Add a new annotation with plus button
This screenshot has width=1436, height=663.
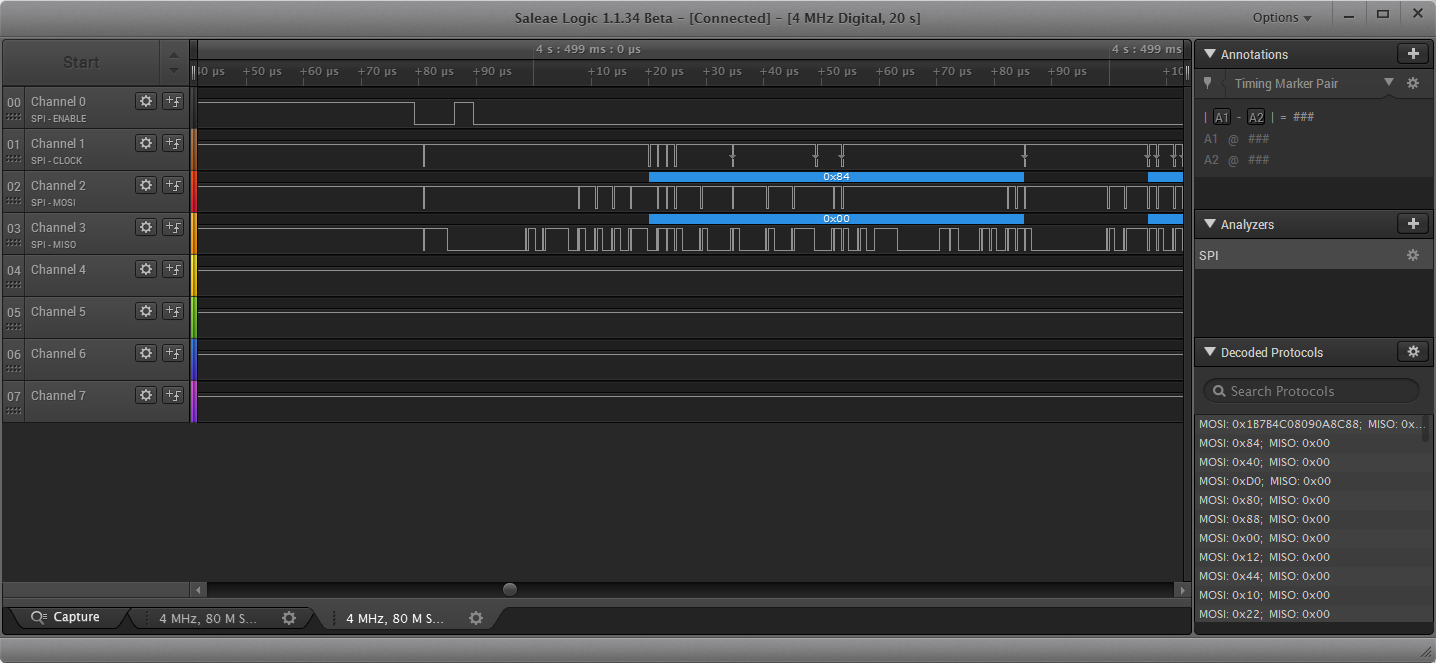[1413, 54]
